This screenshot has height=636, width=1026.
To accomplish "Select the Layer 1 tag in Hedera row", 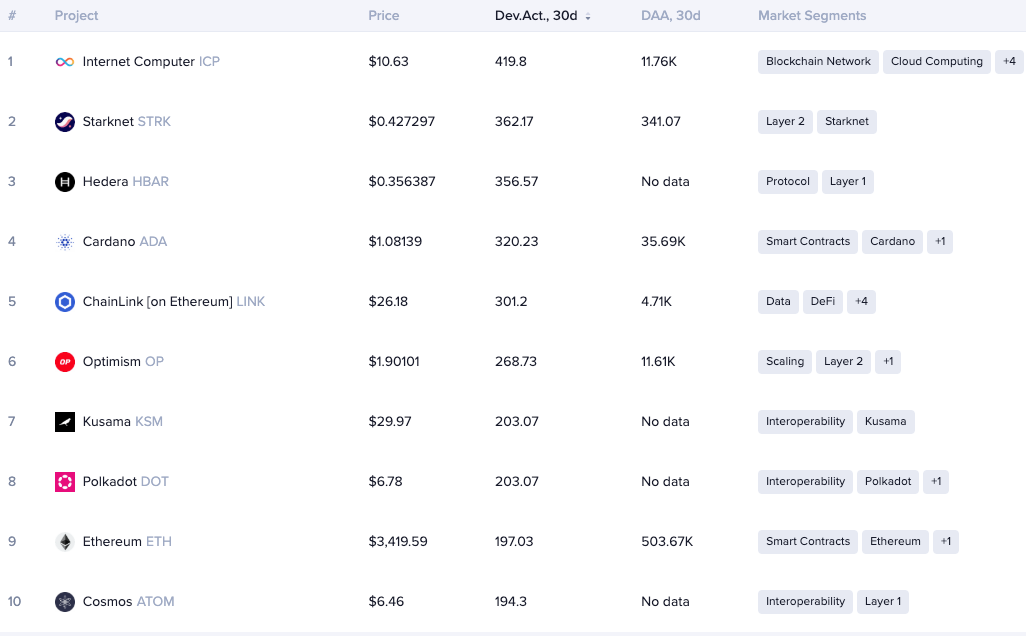I will coord(847,181).
